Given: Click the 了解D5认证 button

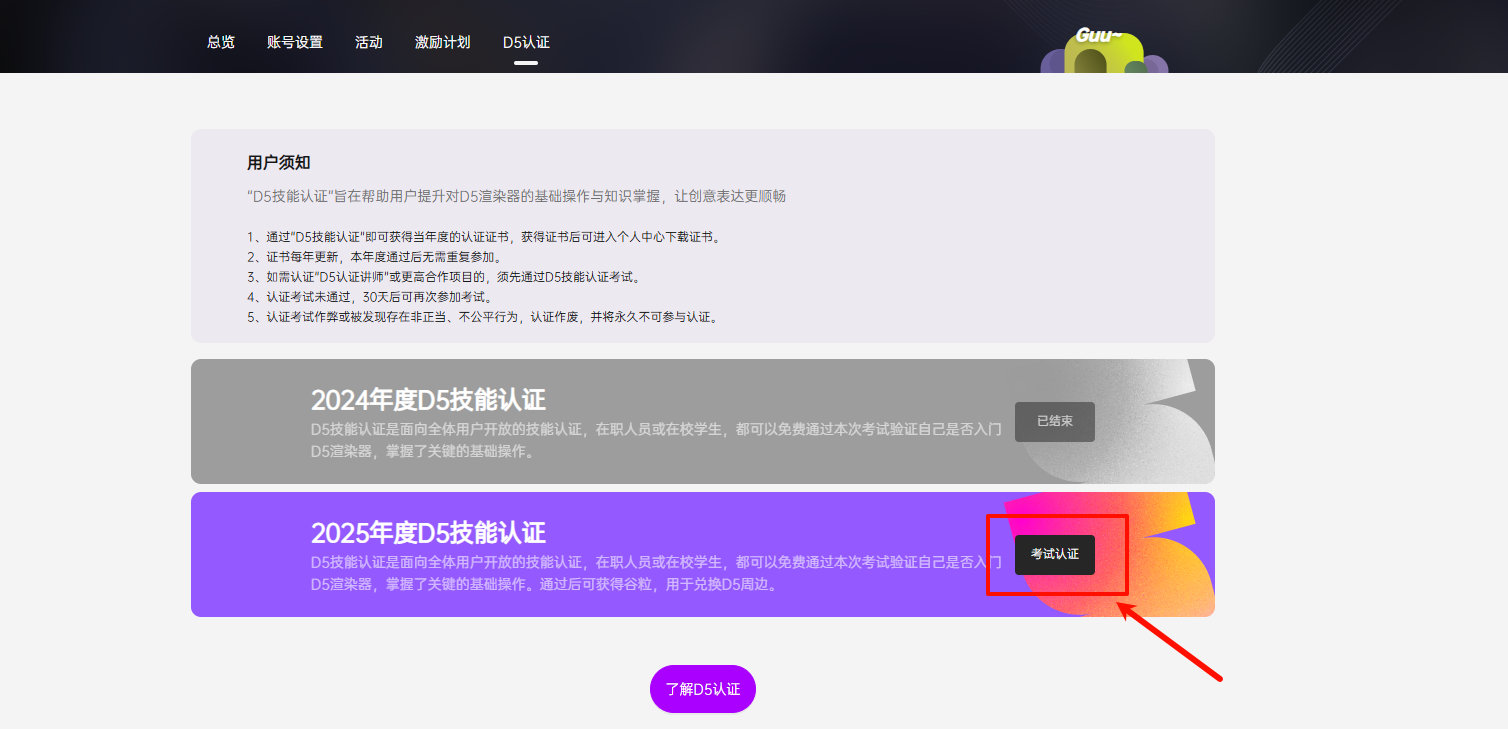Looking at the screenshot, I should pyautogui.click(x=703, y=689).
